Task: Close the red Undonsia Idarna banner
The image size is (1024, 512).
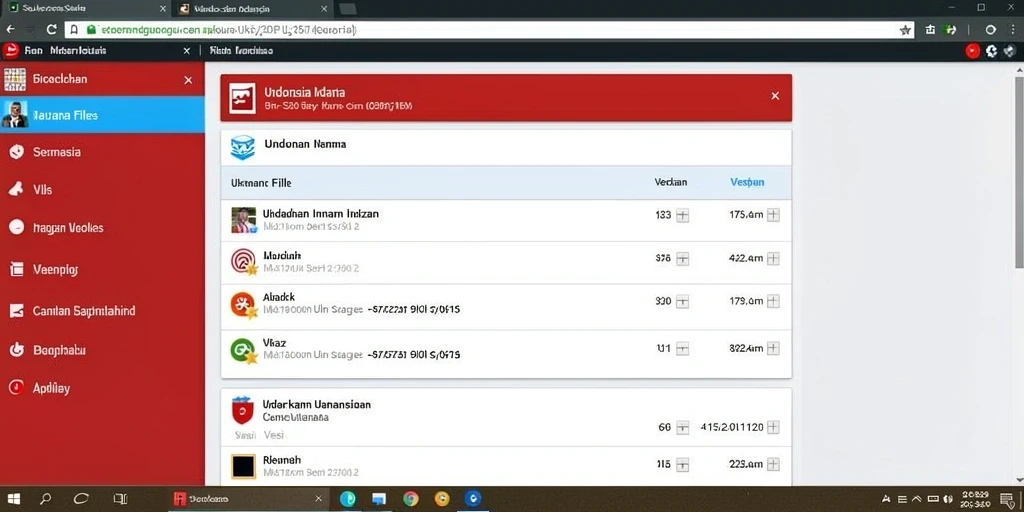Action: [x=775, y=96]
